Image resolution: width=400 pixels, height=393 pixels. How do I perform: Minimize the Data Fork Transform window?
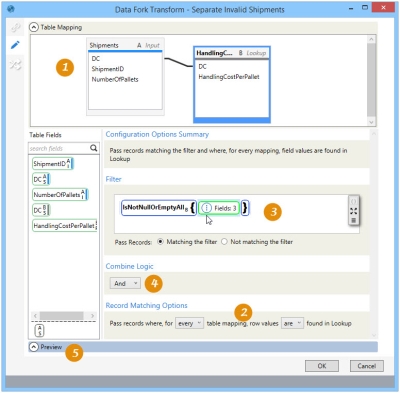351,8
